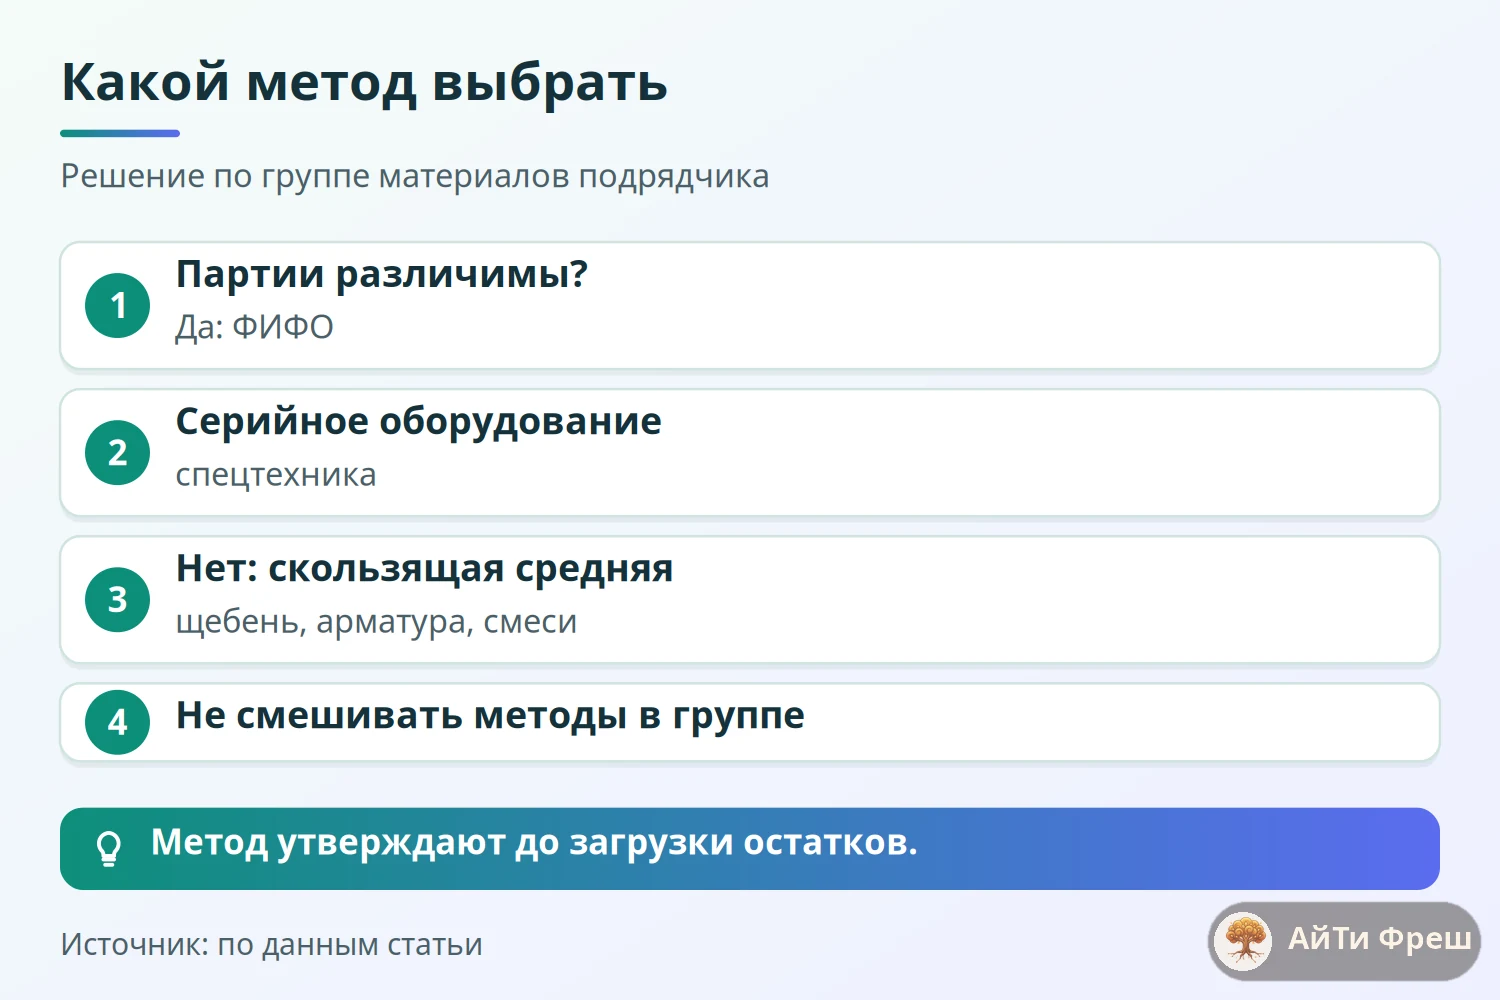The image size is (1500, 1000).
Task: Click the 'спецтехника' caption
Action: [276, 475]
